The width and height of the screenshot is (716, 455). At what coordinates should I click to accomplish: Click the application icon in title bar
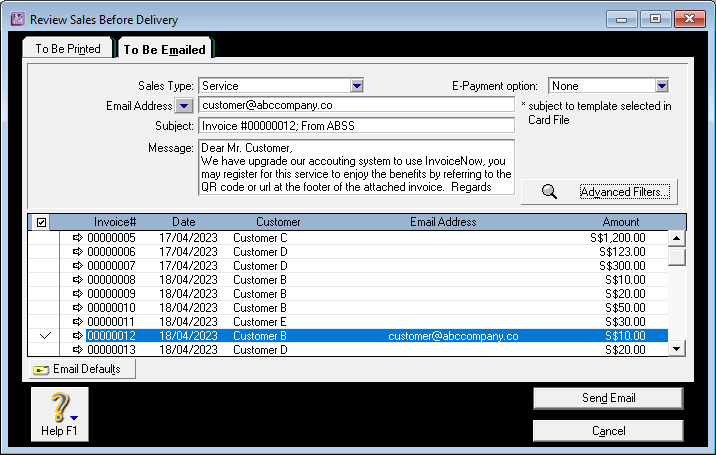click(x=14, y=17)
